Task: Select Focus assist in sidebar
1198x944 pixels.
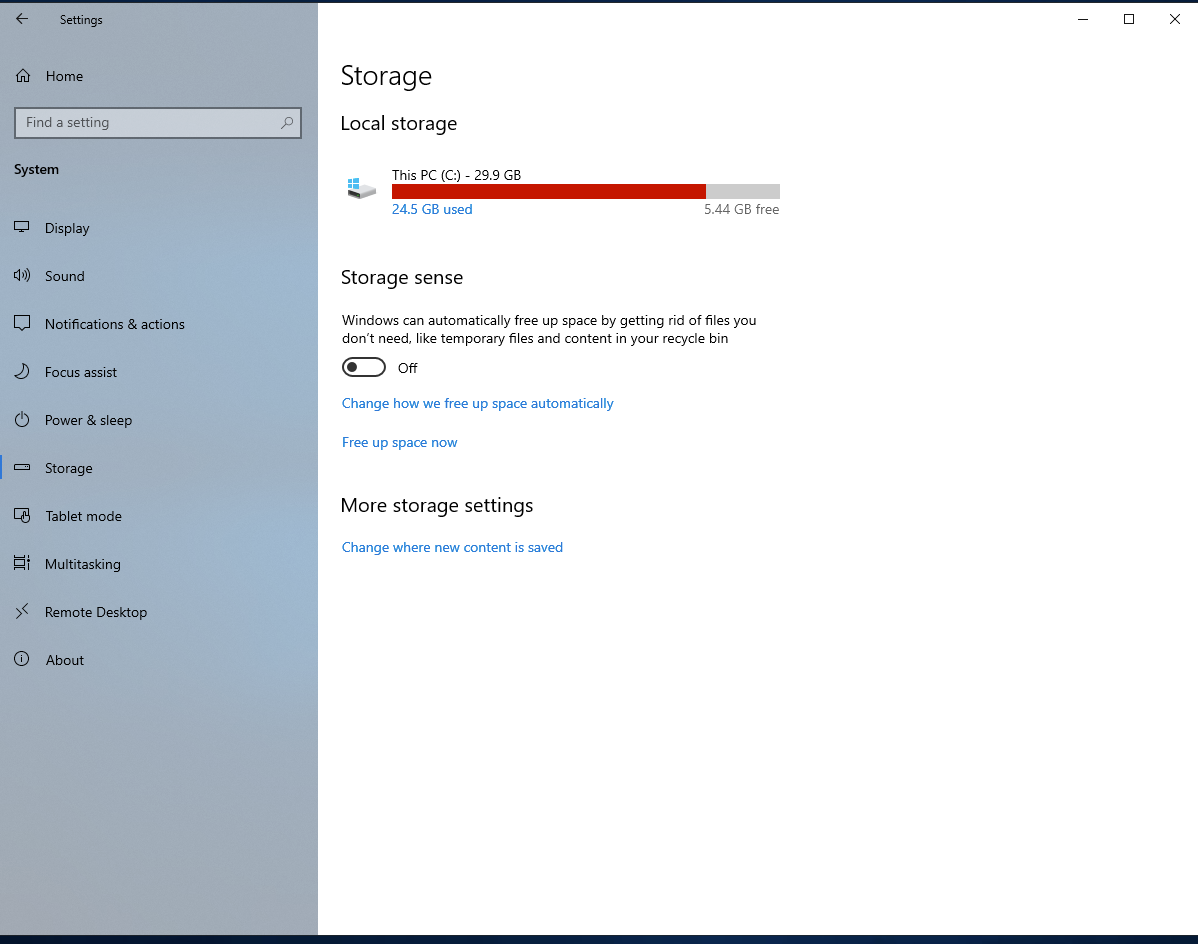Action: [81, 373]
